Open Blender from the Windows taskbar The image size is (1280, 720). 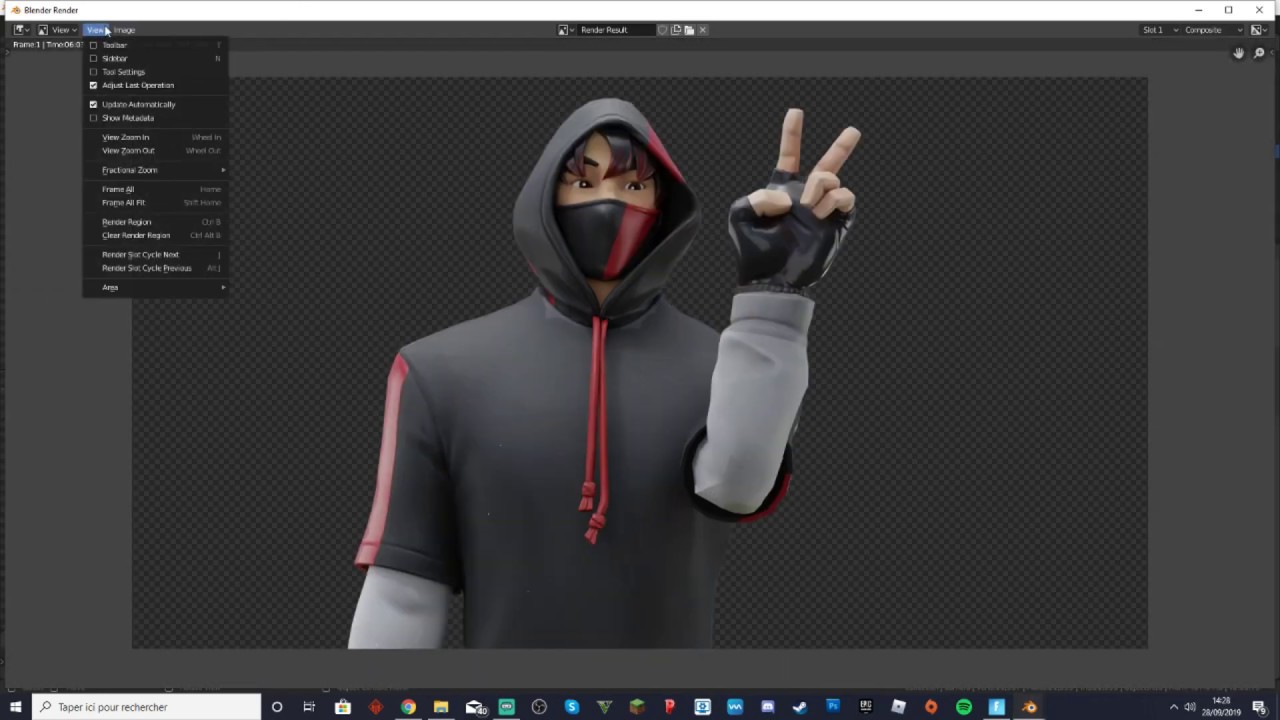tap(1029, 707)
